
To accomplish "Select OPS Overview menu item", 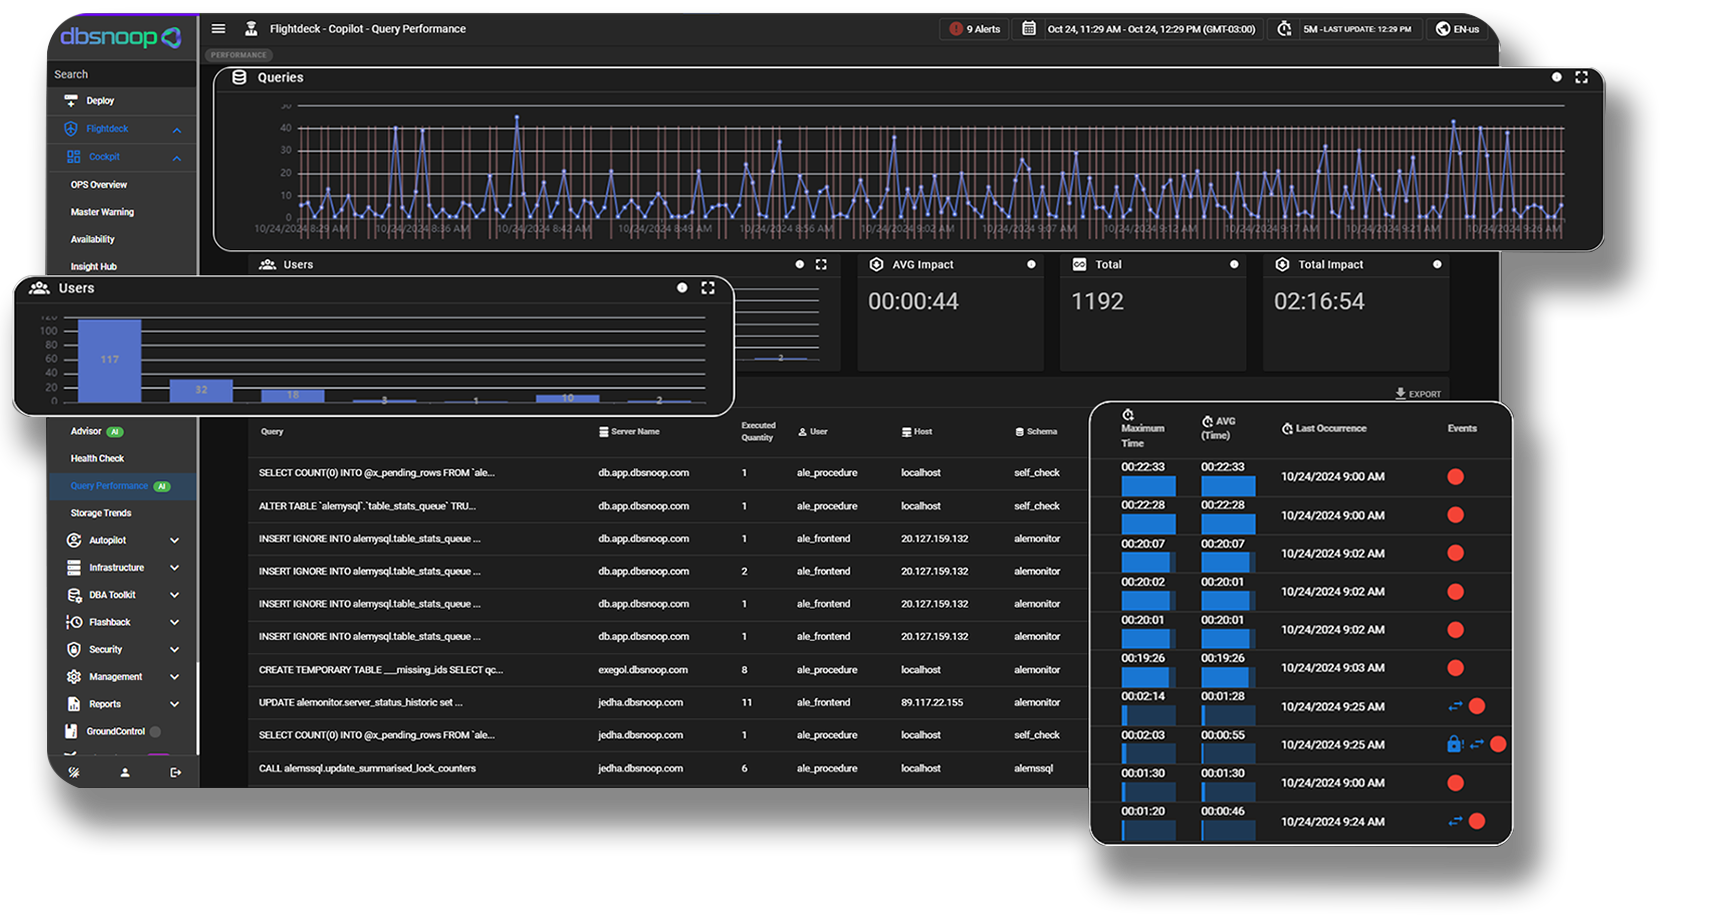I will click(99, 185).
